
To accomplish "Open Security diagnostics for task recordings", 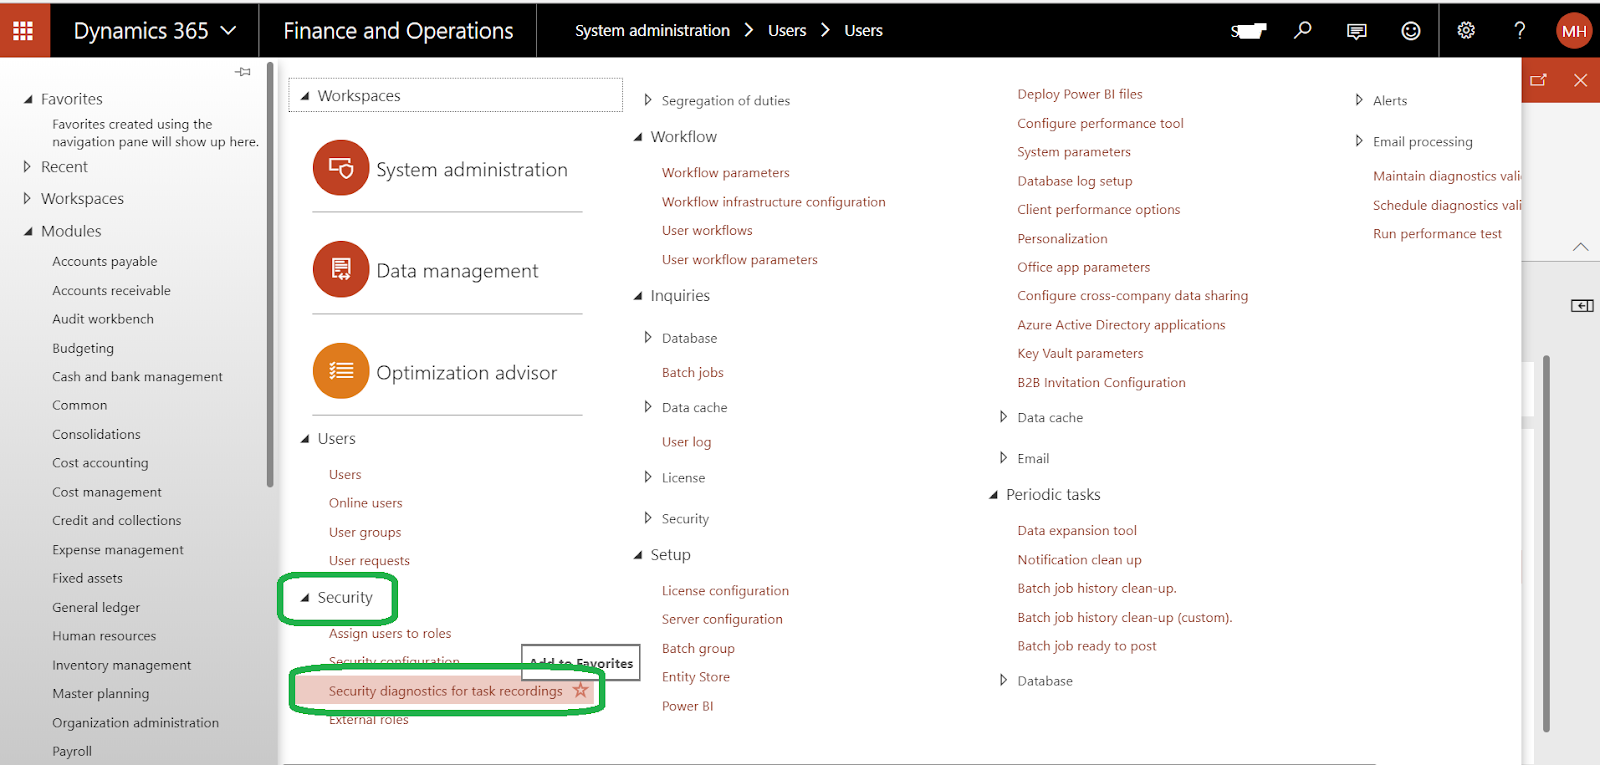I will click(x=446, y=691).
